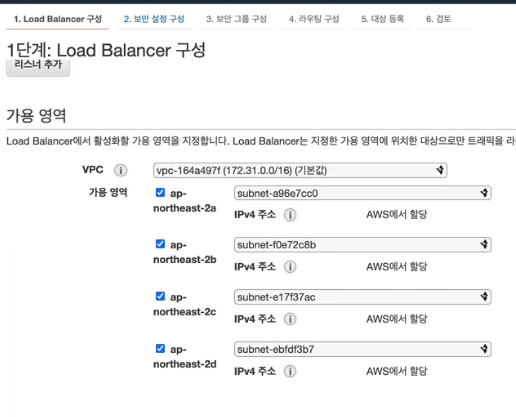Click the 가용 영역 section heading
Image resolution: width=516 pixels, height=417 pixels.
pyautogui.click(x=36, y=116)
